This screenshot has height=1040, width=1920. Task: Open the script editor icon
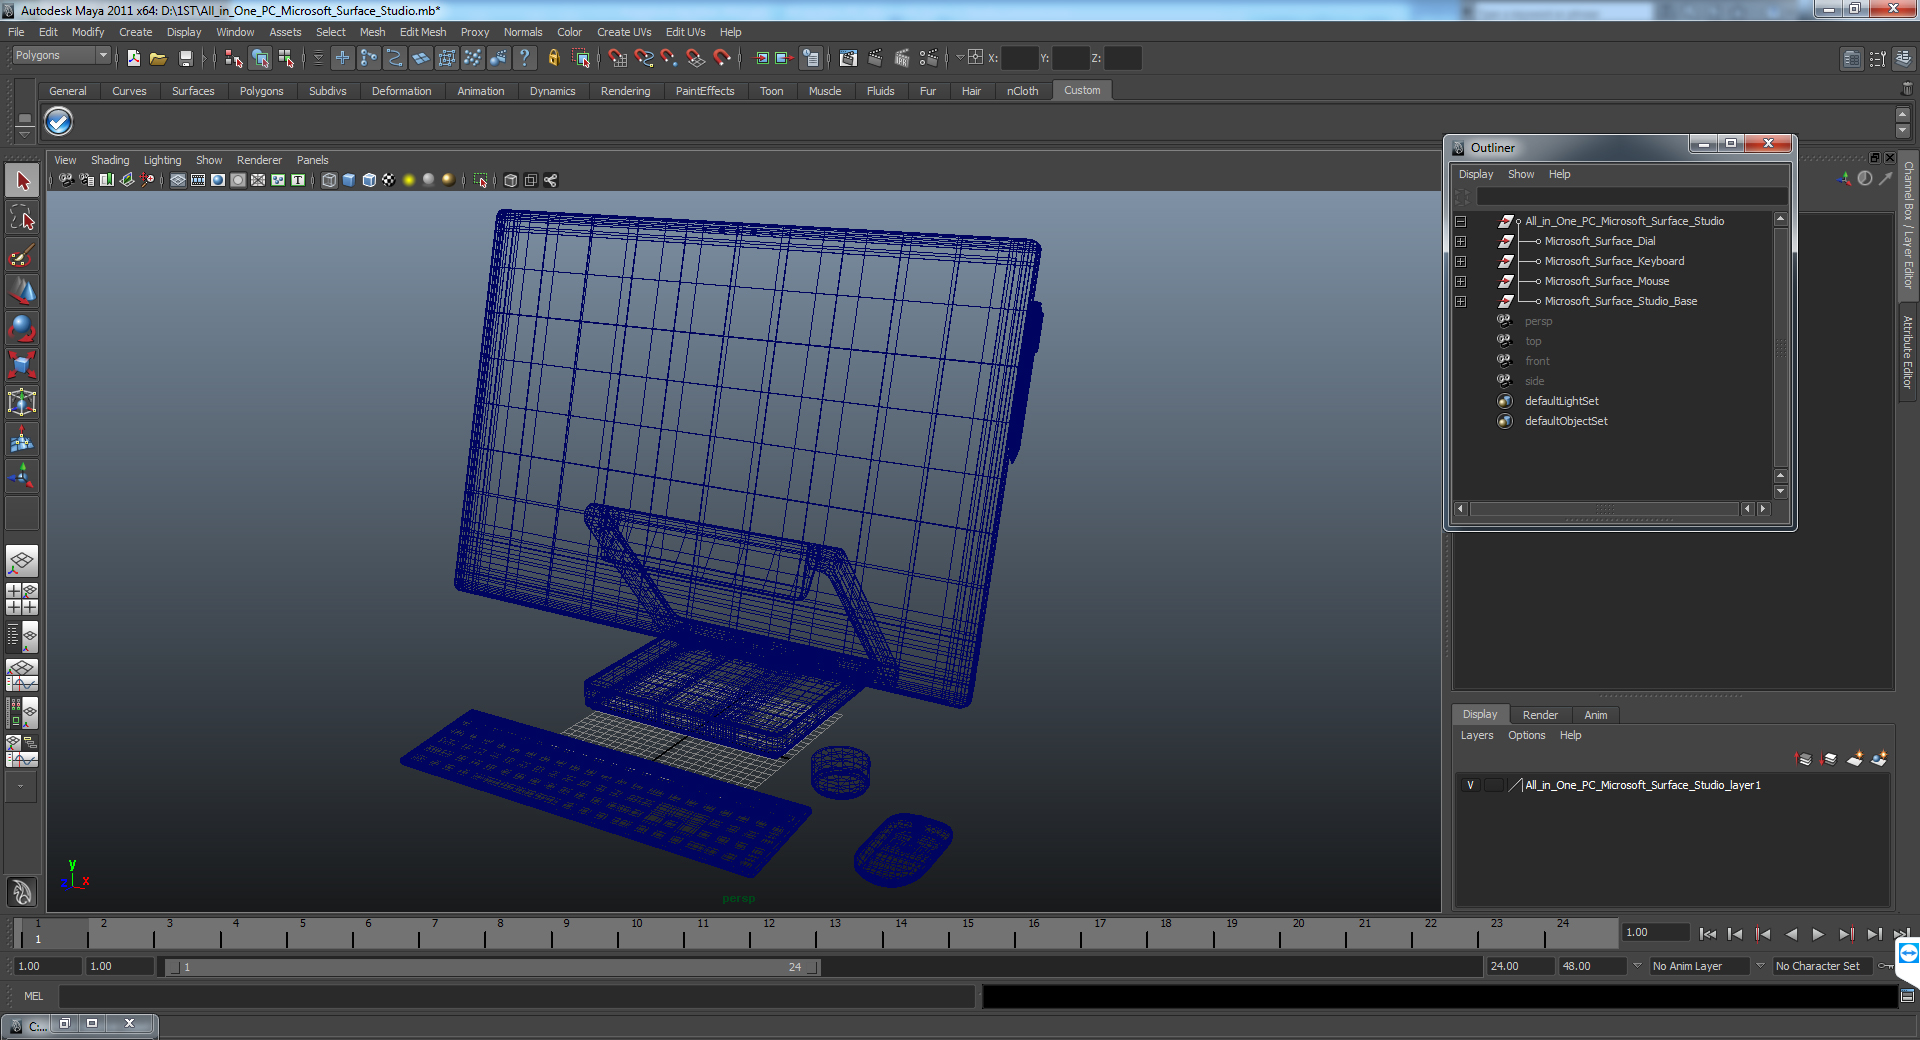(1907, 996)
